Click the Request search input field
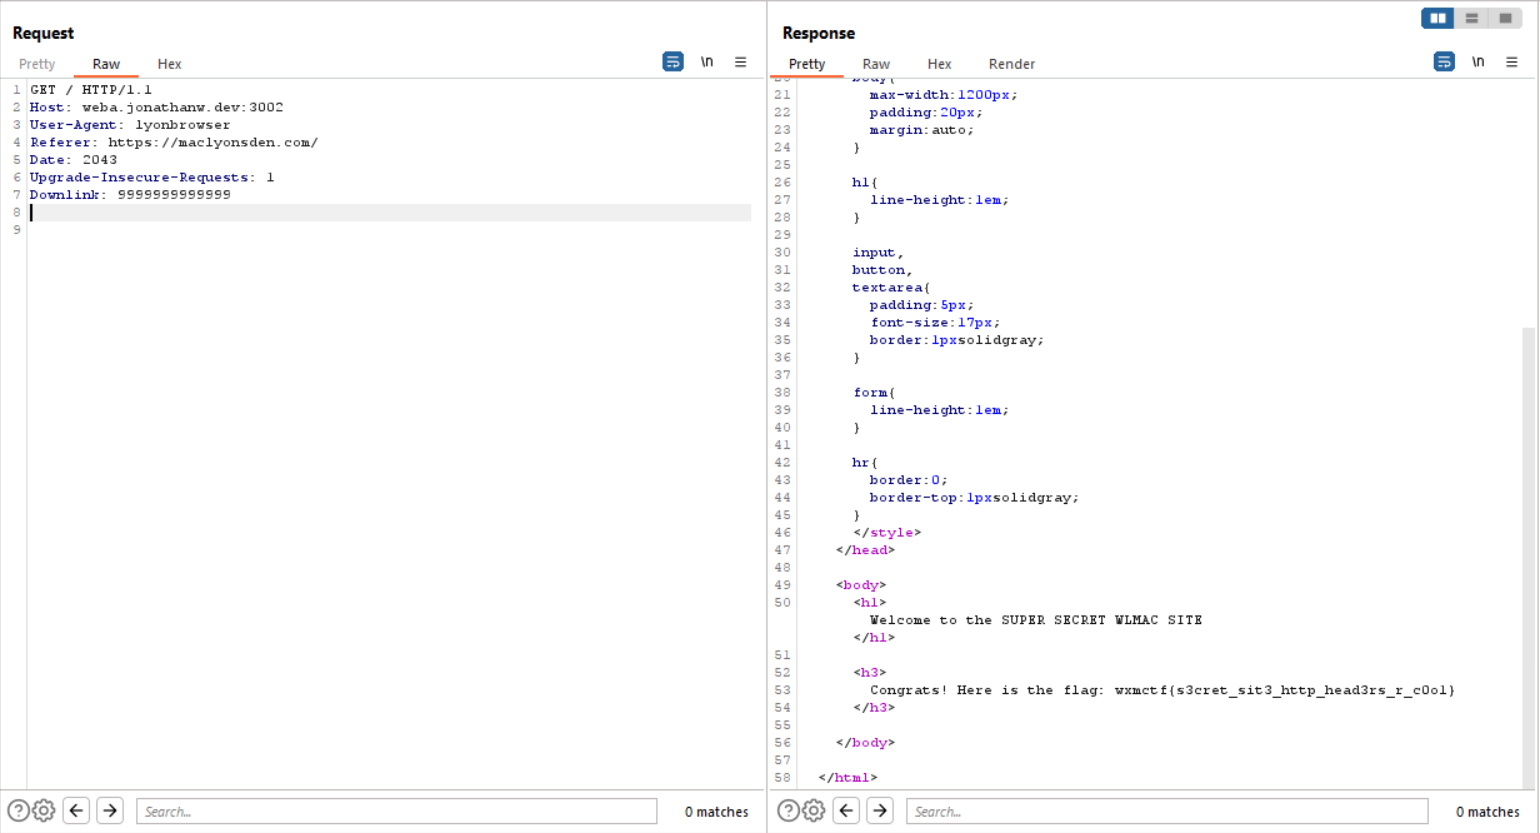 397,811
